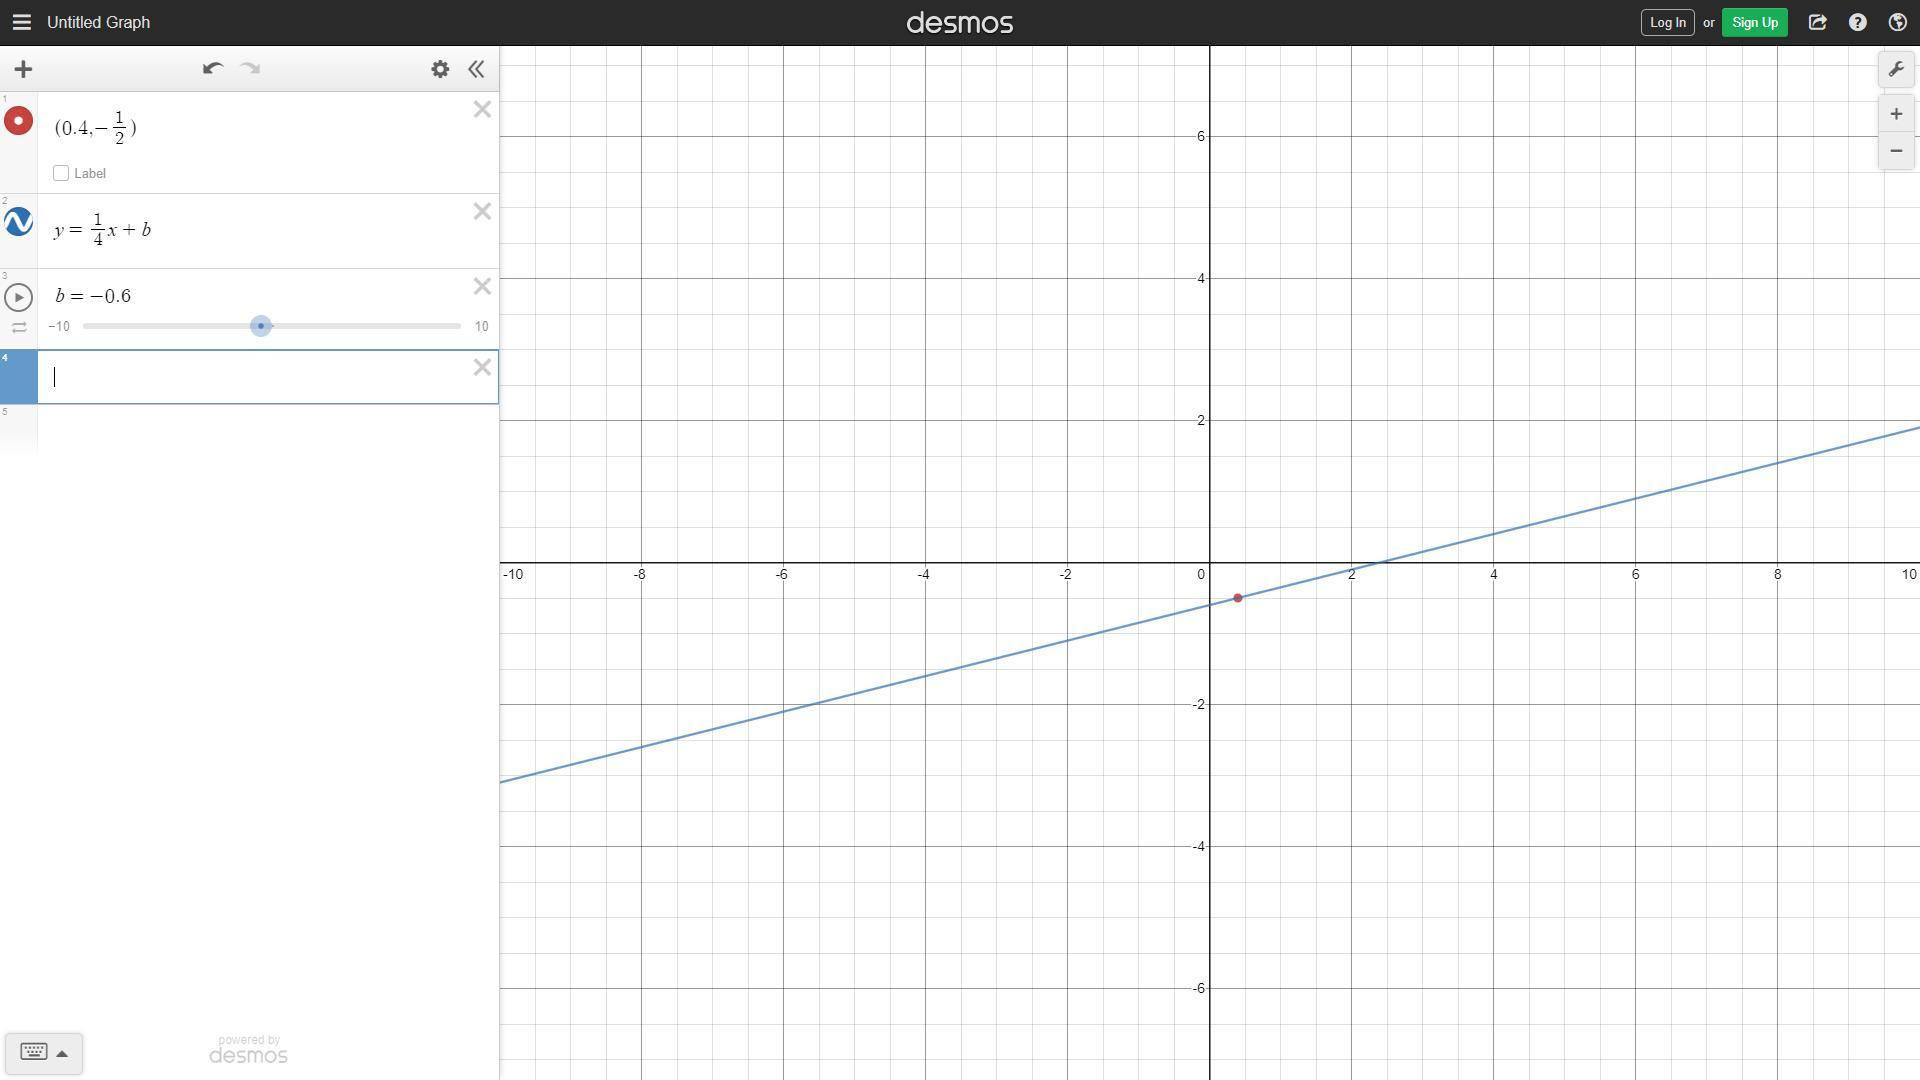The height and width of the screenshot is (1080, 1920).
Task: Zoom out on the graph
Action: point(1895,151)
